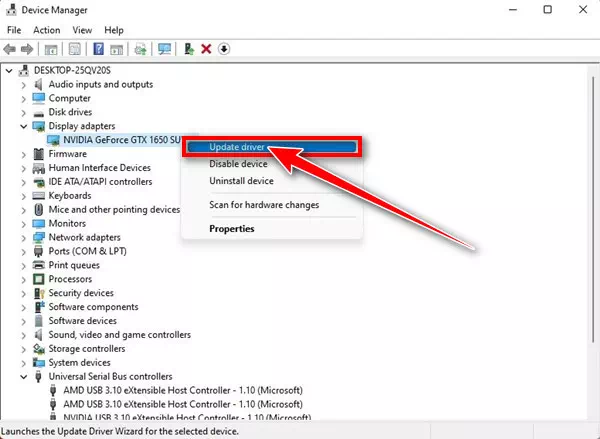Open the View menu

pyautogui.click(x=81, y=30)
